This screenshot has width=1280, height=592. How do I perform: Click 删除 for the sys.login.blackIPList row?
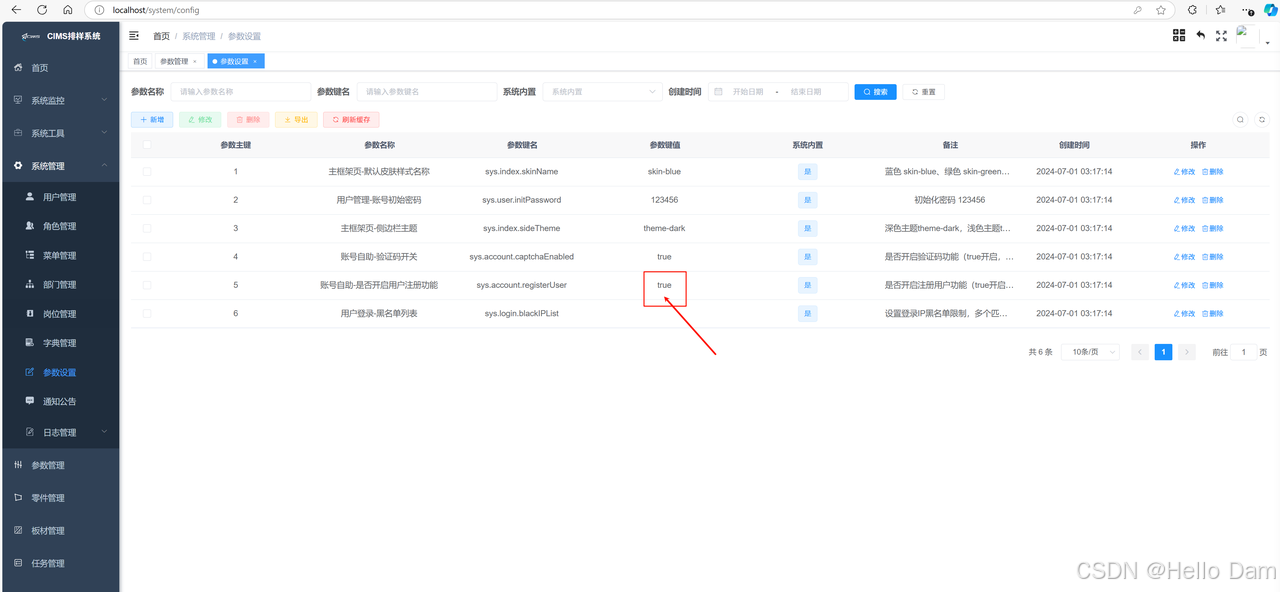pos(1212,313)
